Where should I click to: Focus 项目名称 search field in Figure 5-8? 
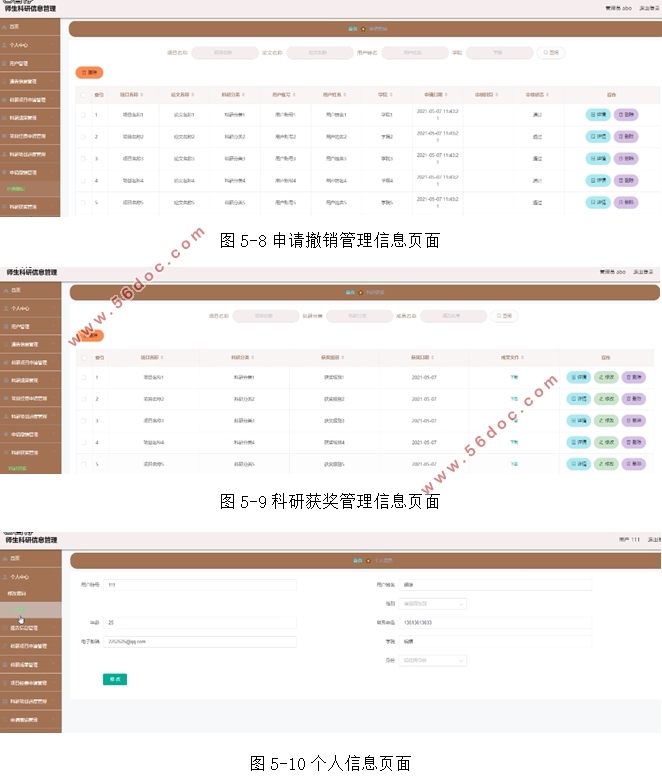(x=225, y=52)
